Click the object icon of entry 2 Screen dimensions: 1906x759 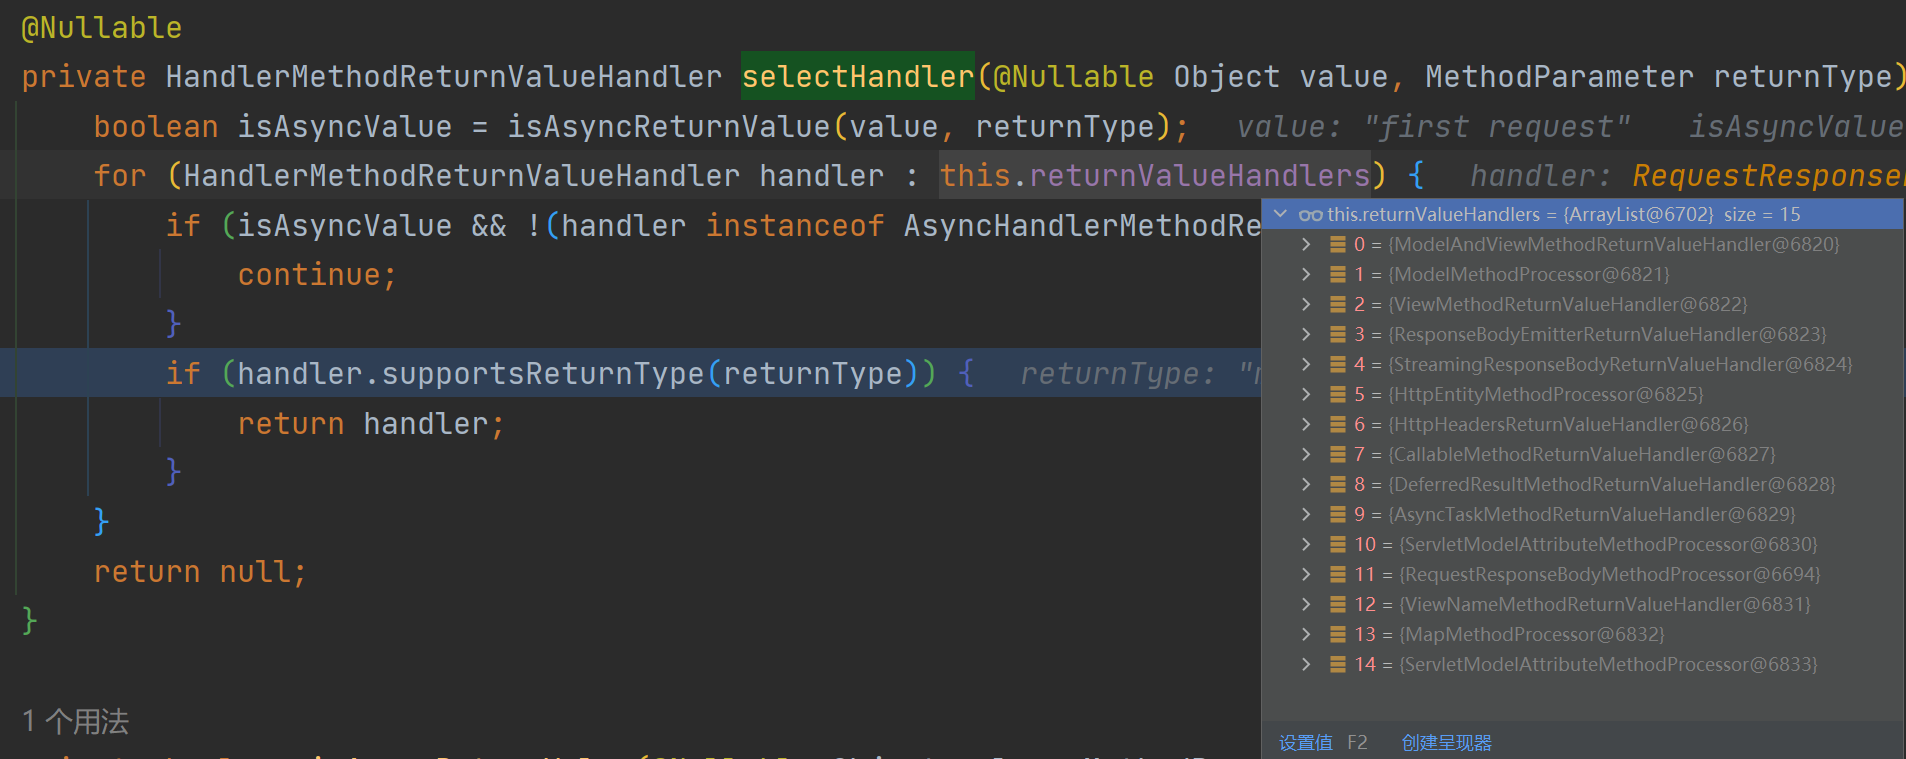pyautogui.click(x=1337, y=304)
